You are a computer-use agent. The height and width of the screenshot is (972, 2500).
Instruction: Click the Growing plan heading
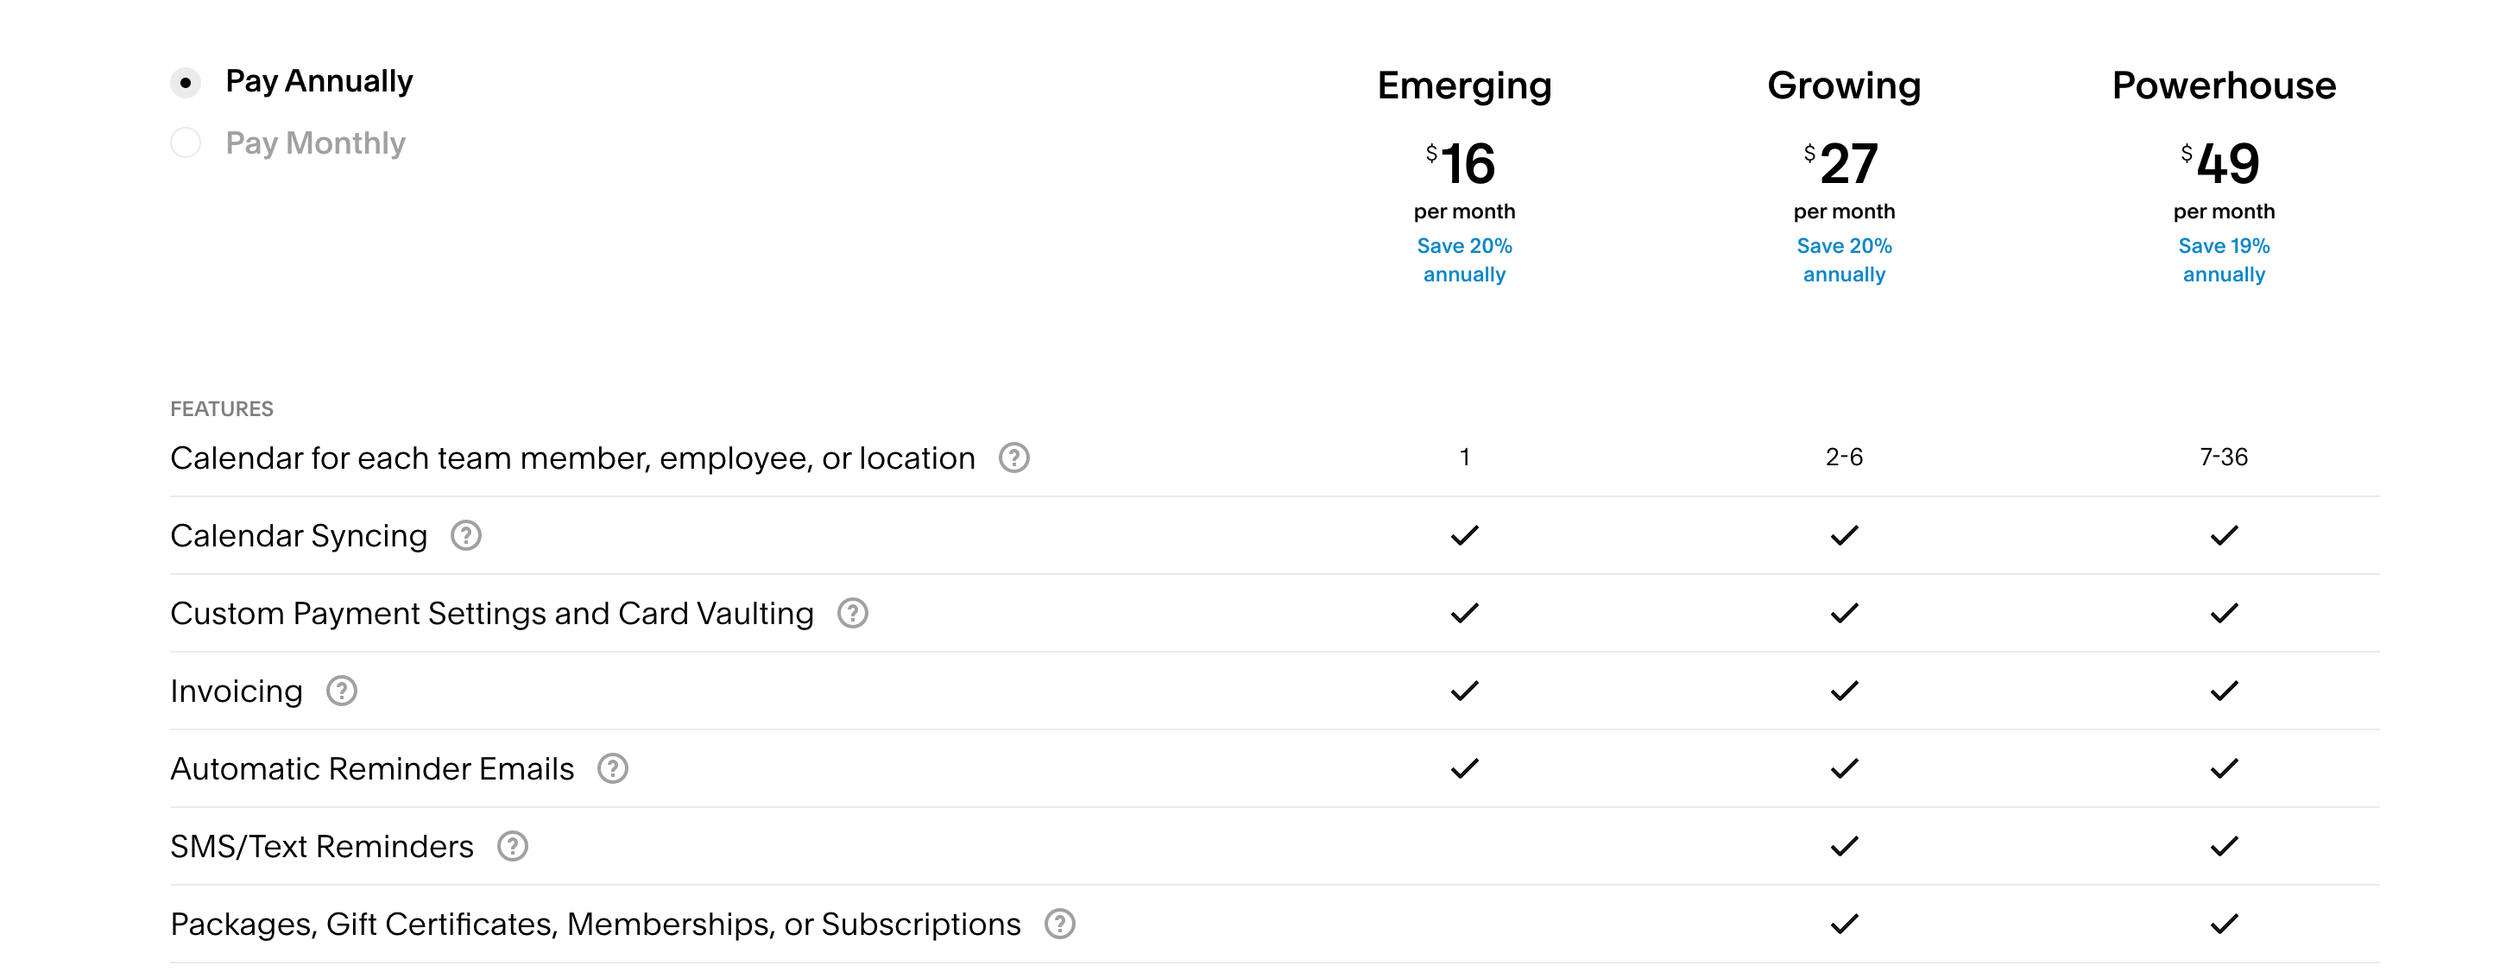tap(1844, 86)
